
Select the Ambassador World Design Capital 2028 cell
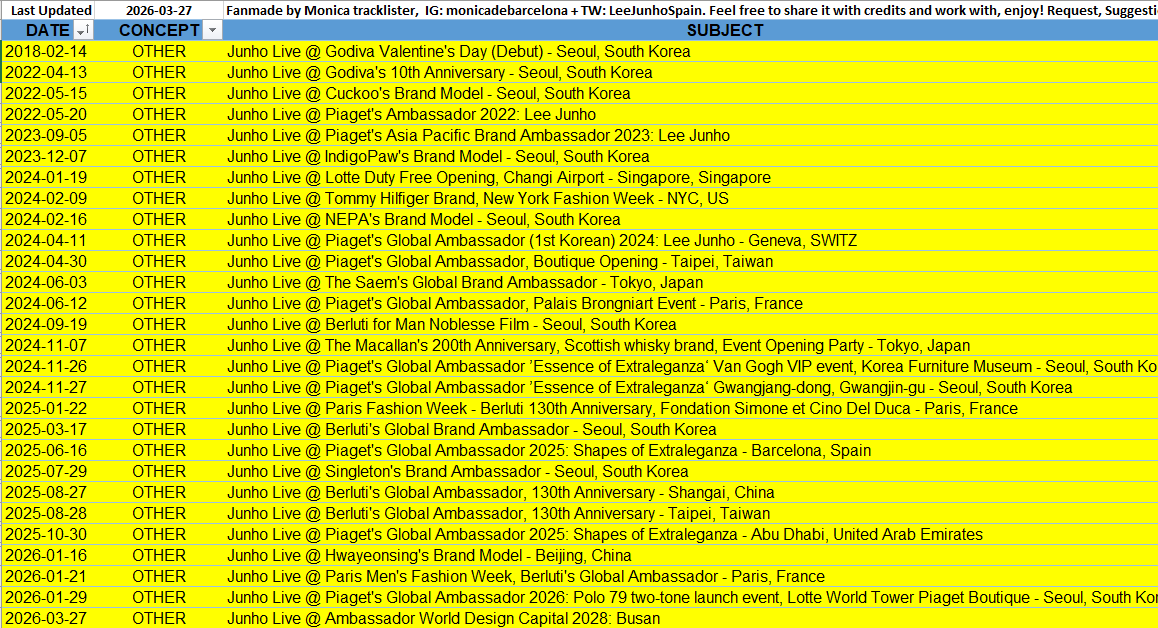[691, 618]
